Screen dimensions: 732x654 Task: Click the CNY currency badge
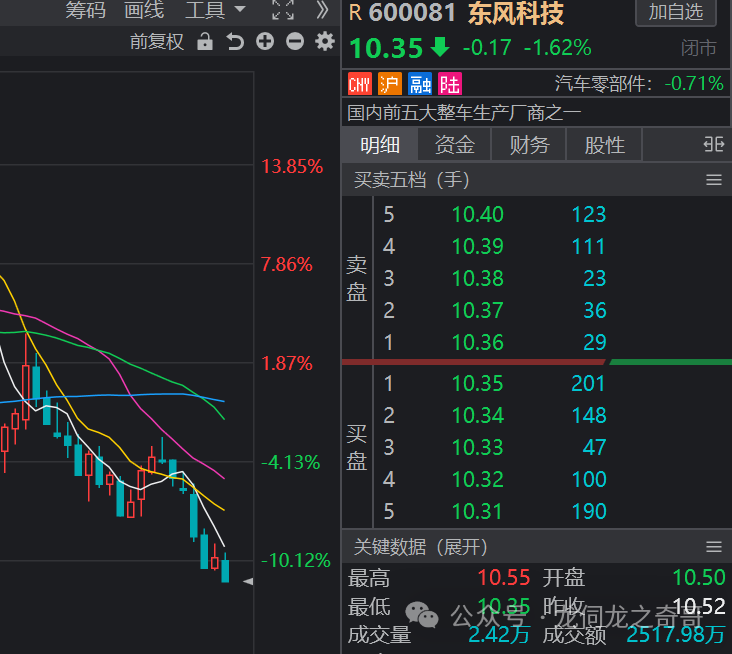coord(360,84)
